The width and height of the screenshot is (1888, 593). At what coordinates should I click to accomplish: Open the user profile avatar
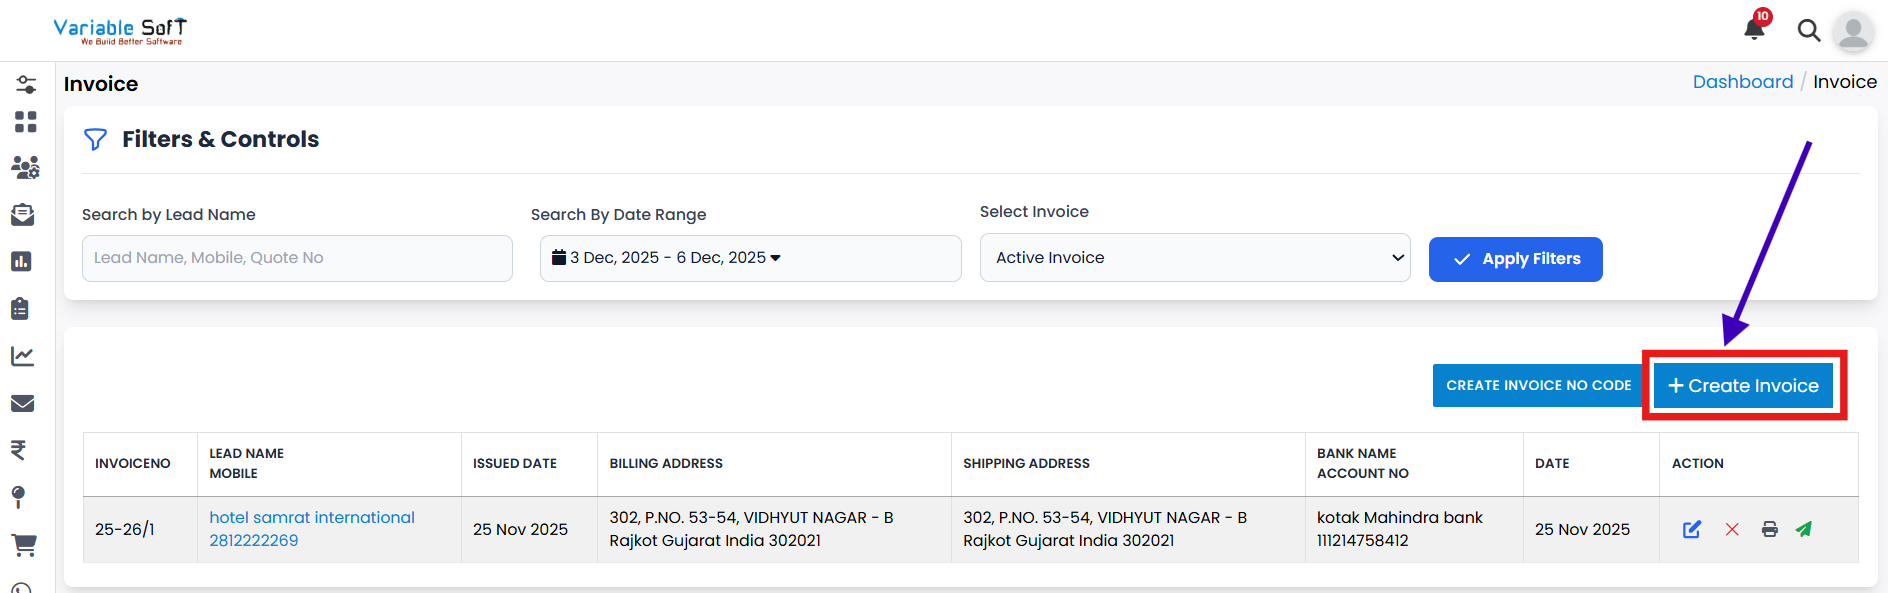tap(1853, 32)
